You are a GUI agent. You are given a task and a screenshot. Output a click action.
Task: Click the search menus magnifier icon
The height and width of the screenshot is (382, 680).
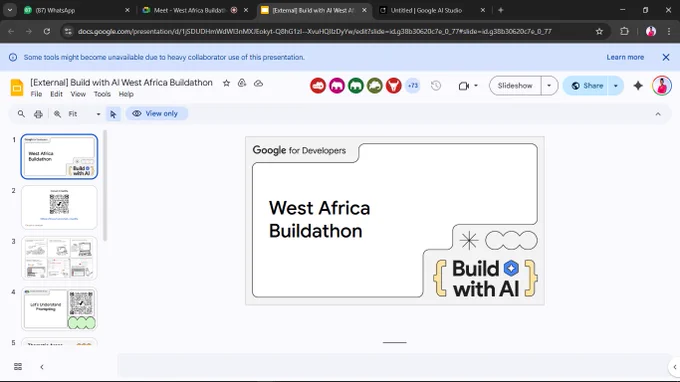click(x=21, y=114)
